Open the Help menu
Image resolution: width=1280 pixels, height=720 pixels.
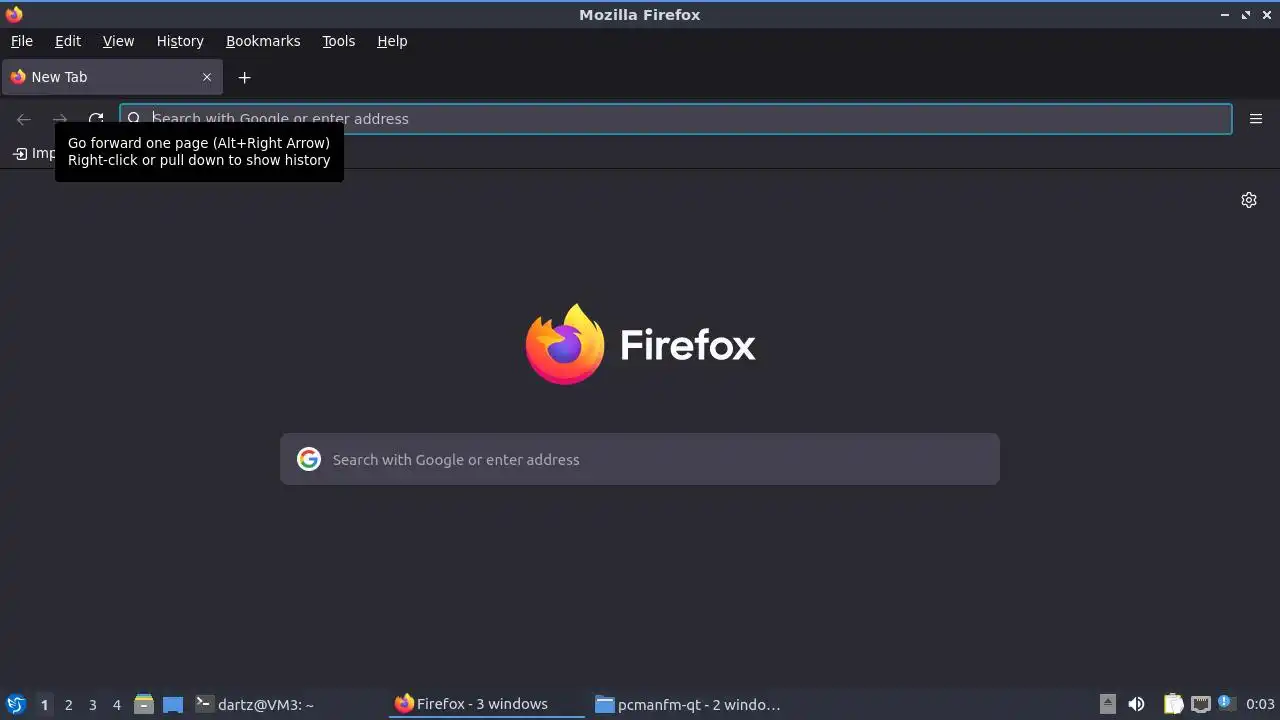click(x=392, y=41)
